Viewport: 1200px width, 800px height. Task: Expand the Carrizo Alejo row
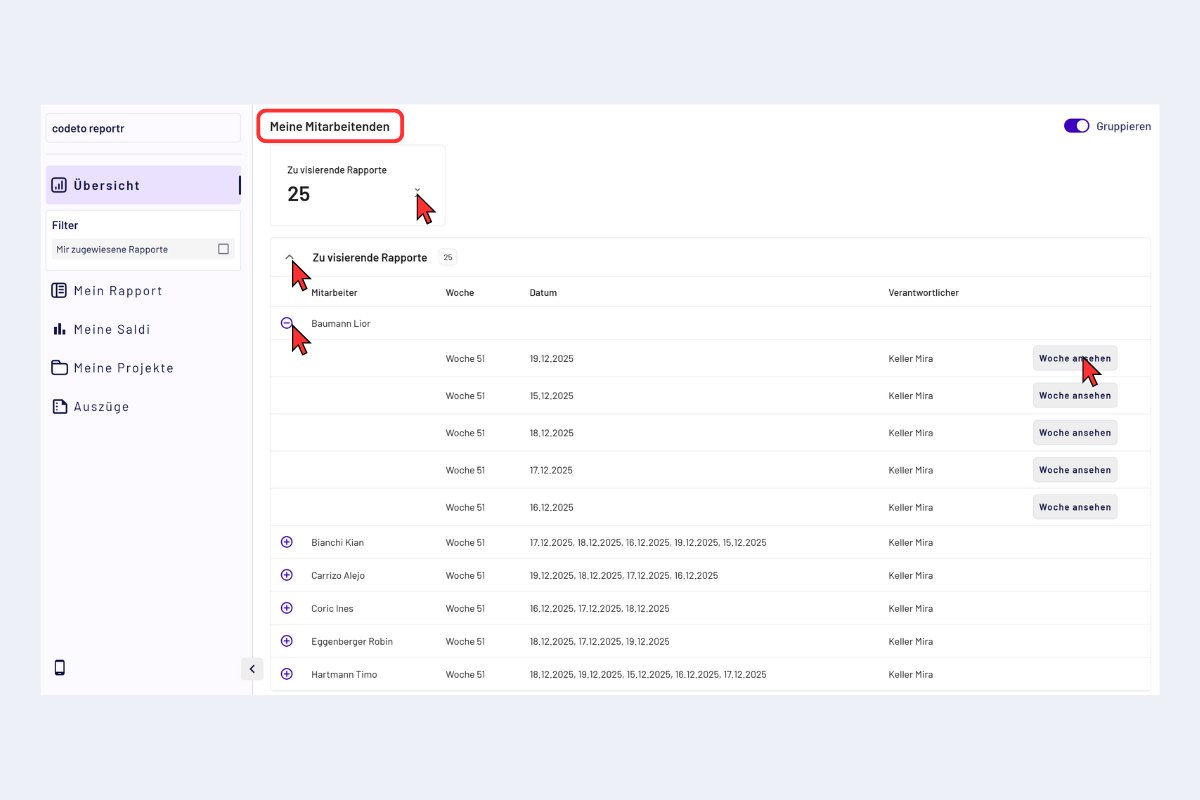[x=286, y=575]
